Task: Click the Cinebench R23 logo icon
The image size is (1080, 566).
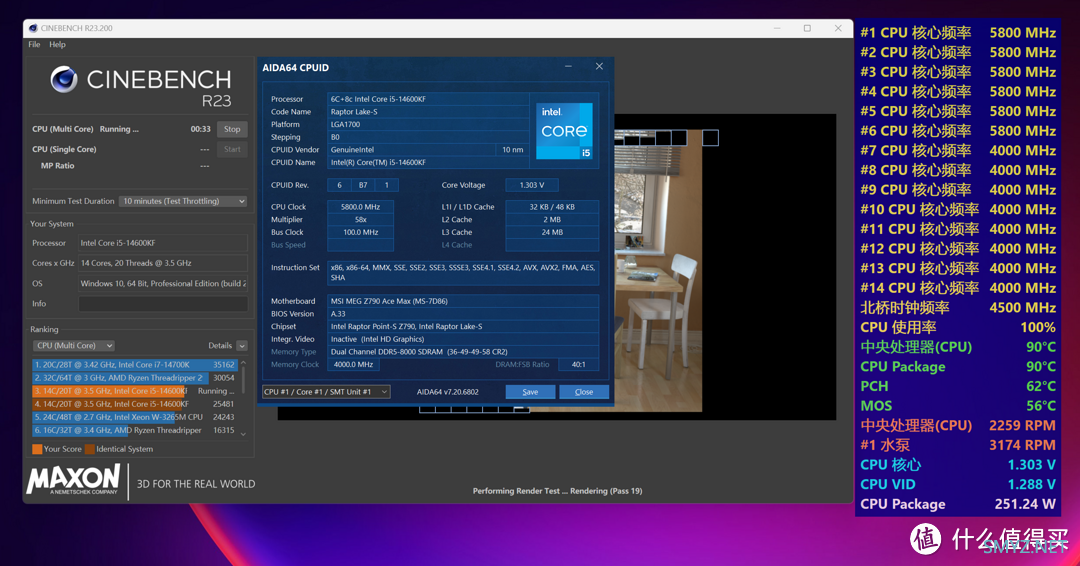Action: [64, 80]
